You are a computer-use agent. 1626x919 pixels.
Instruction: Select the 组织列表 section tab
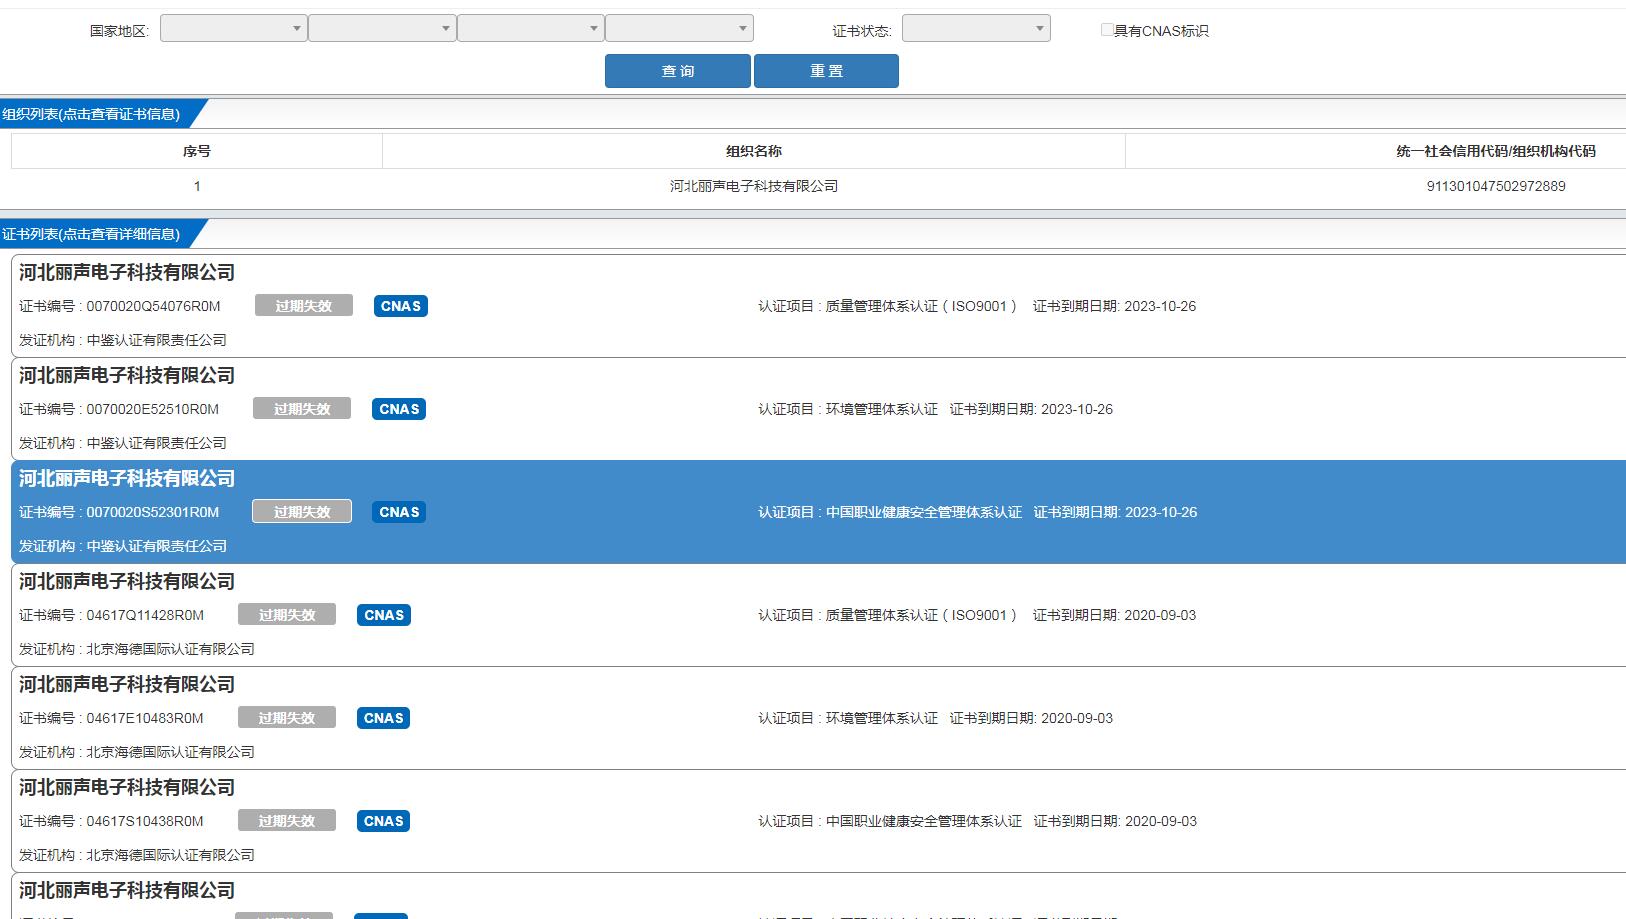pos(100,114)
